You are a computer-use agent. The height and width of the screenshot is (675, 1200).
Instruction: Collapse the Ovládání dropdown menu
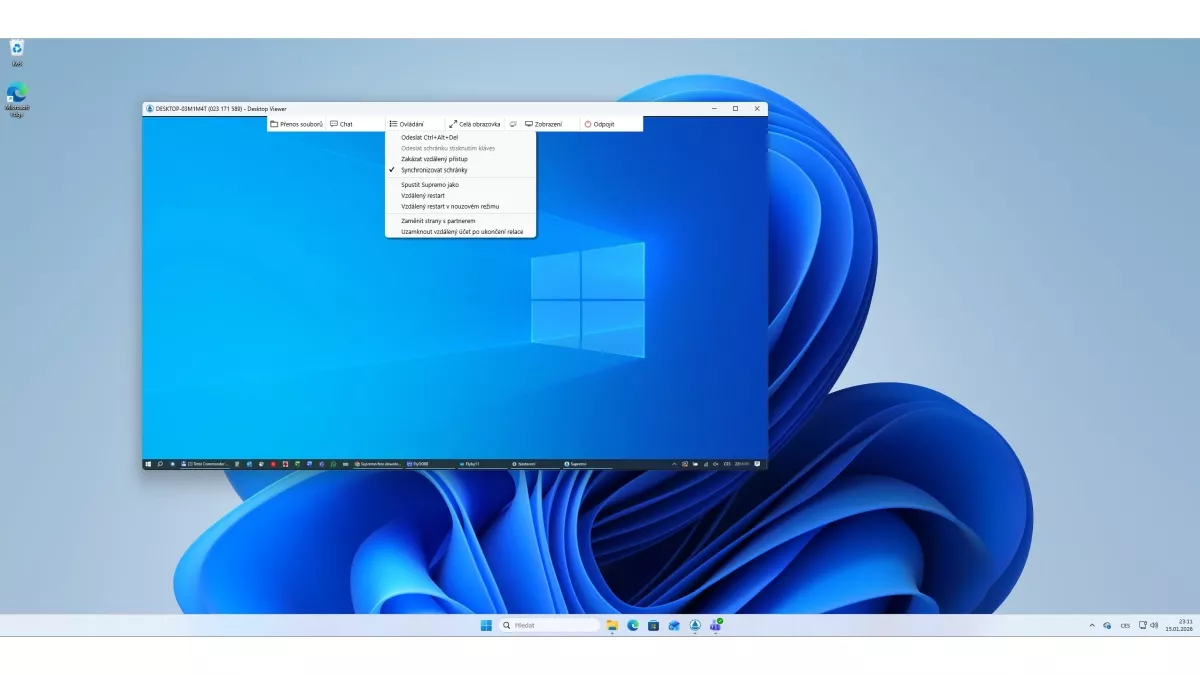pos(406,124)
